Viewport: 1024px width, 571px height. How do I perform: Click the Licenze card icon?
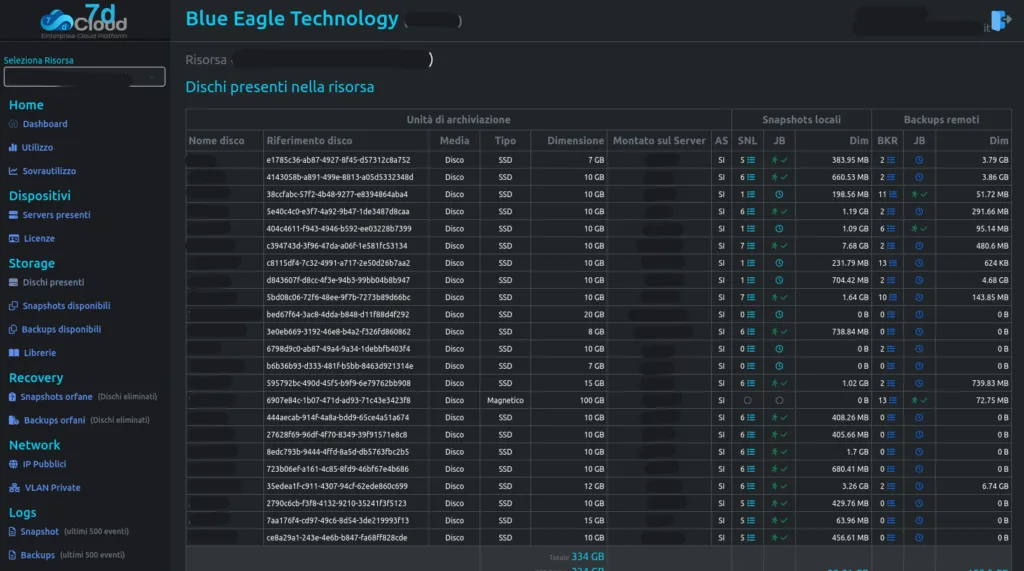[x=14, y=238]
